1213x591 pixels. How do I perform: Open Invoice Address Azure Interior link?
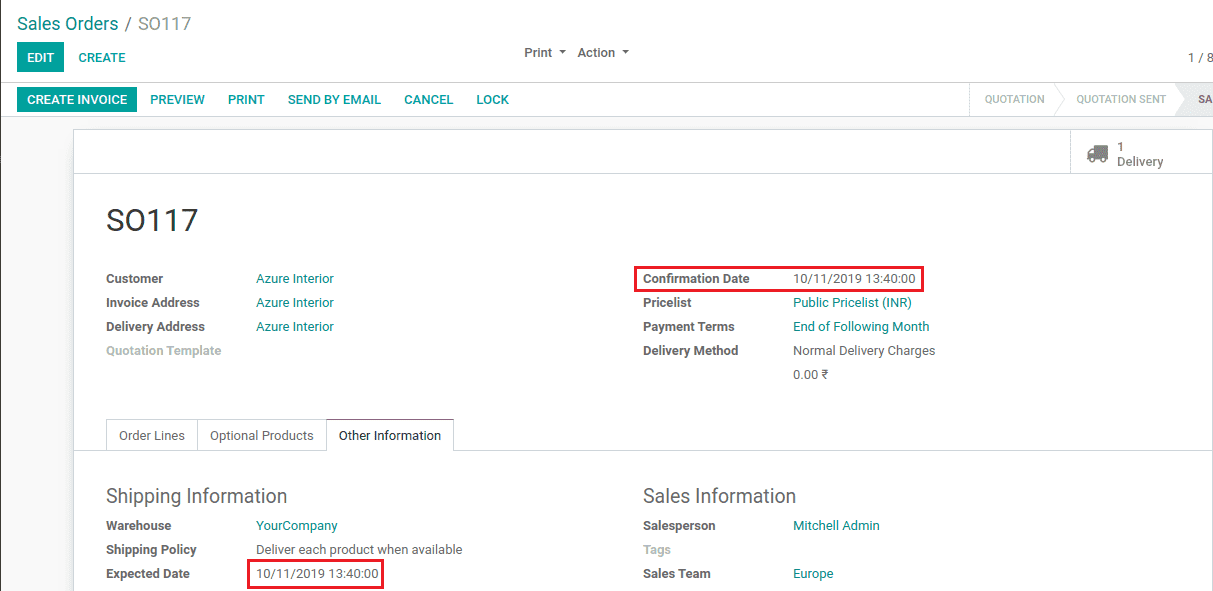click(x=295, y=303)
